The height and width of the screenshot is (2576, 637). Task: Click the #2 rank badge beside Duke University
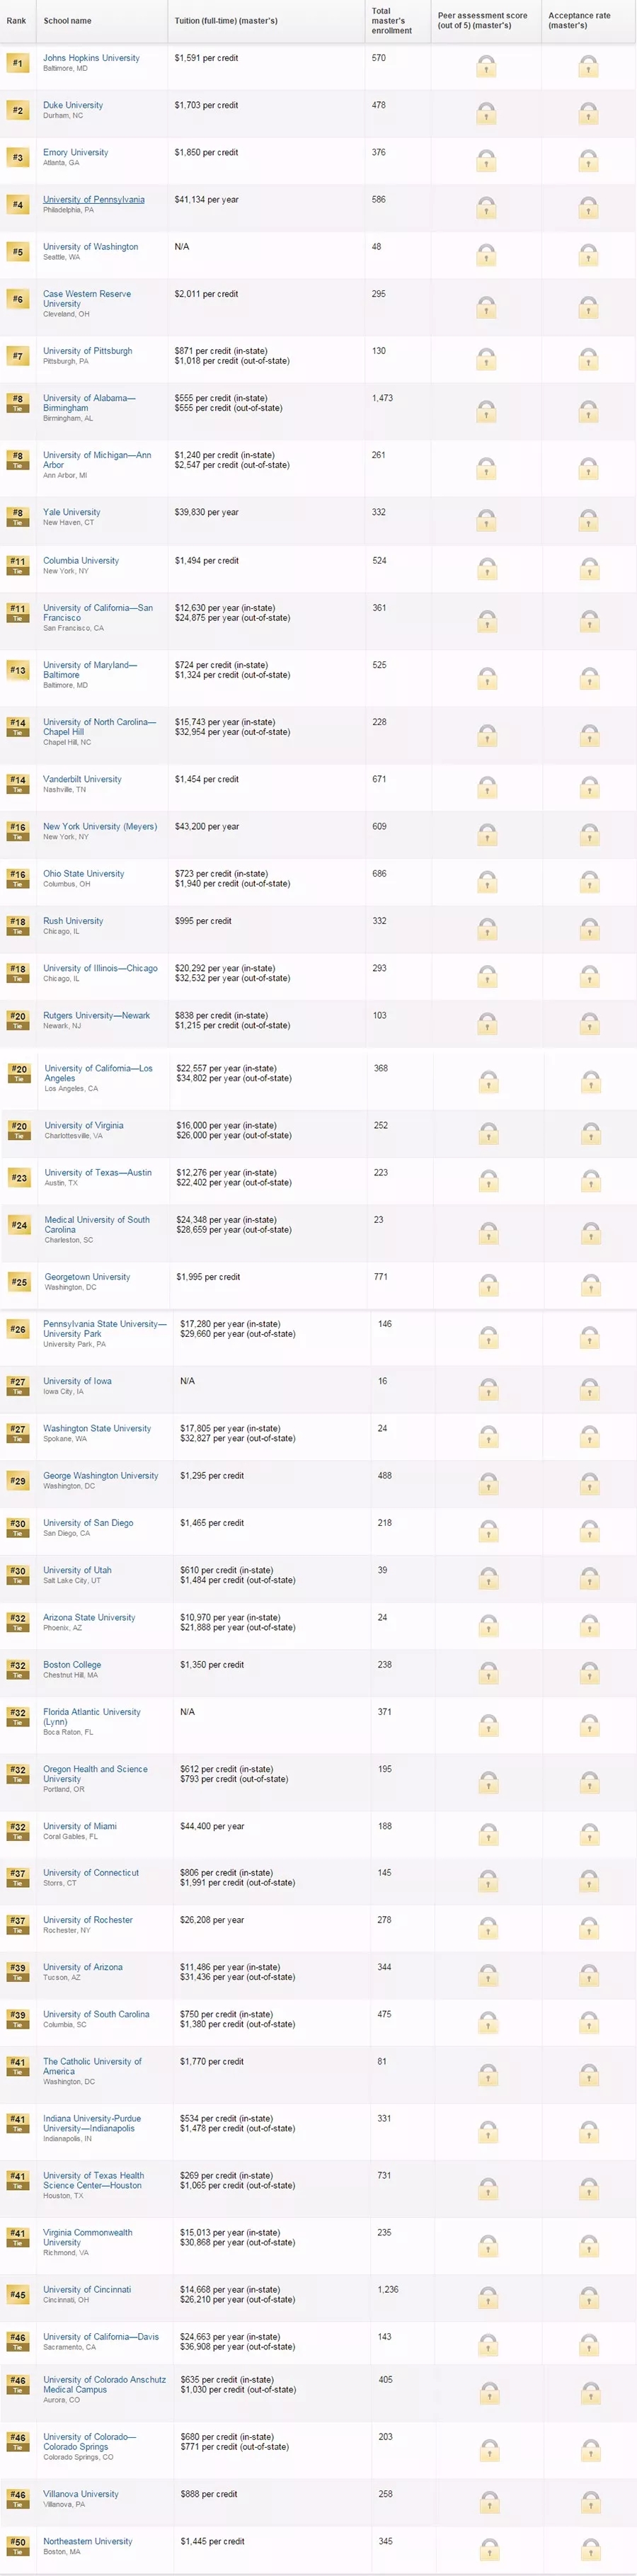coord(17,111)
